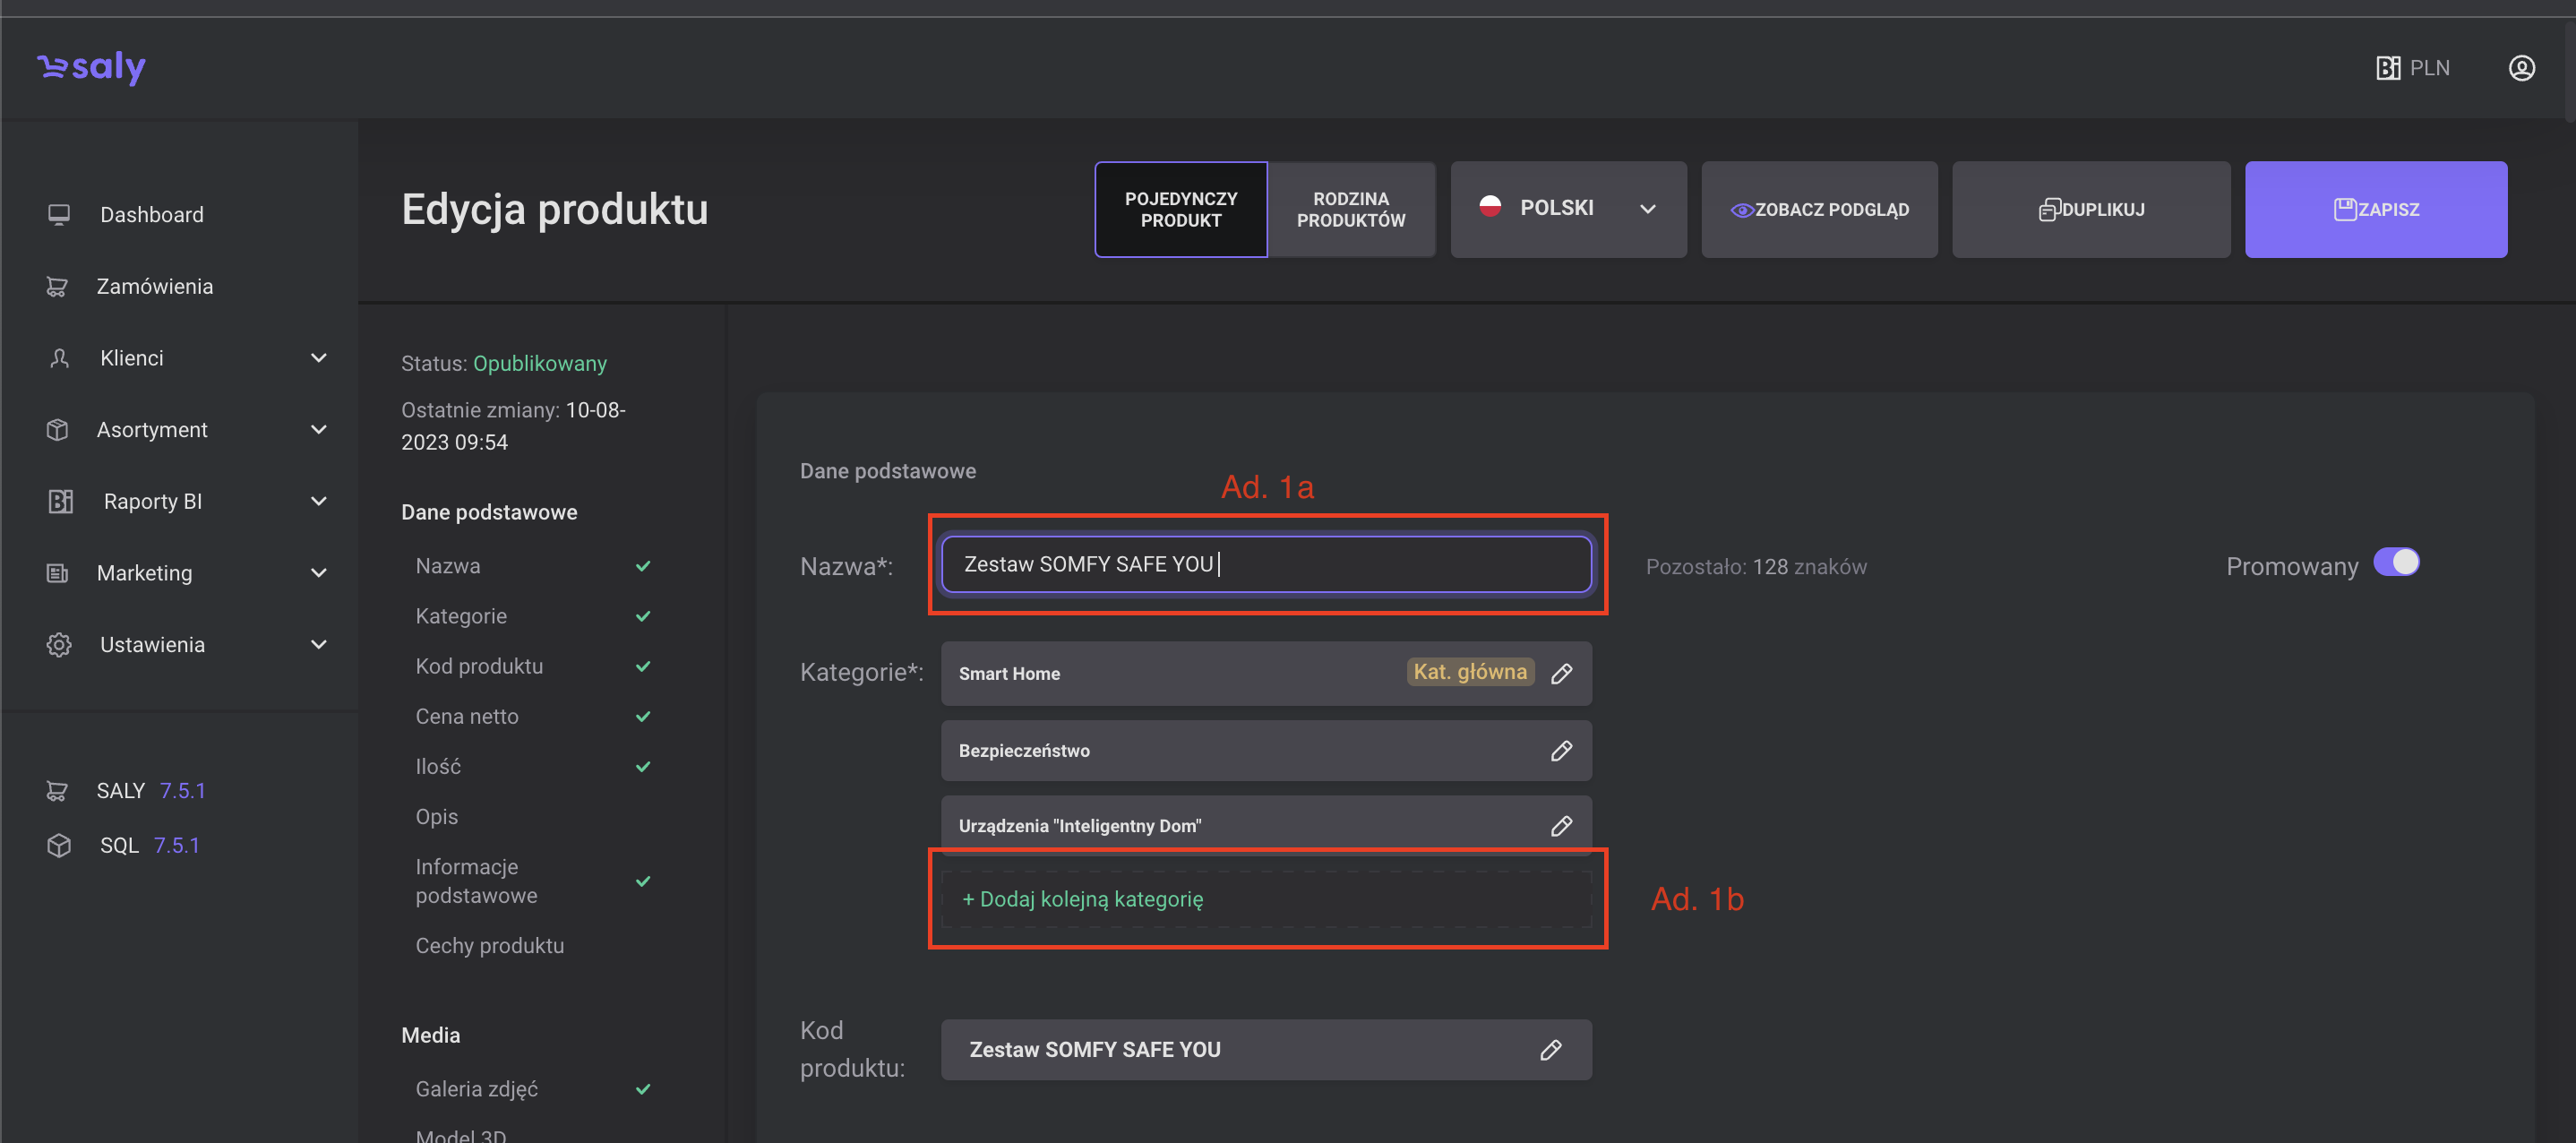Switch to RODZINA PRODUKTÓW mode

[x=1350, y=210]
